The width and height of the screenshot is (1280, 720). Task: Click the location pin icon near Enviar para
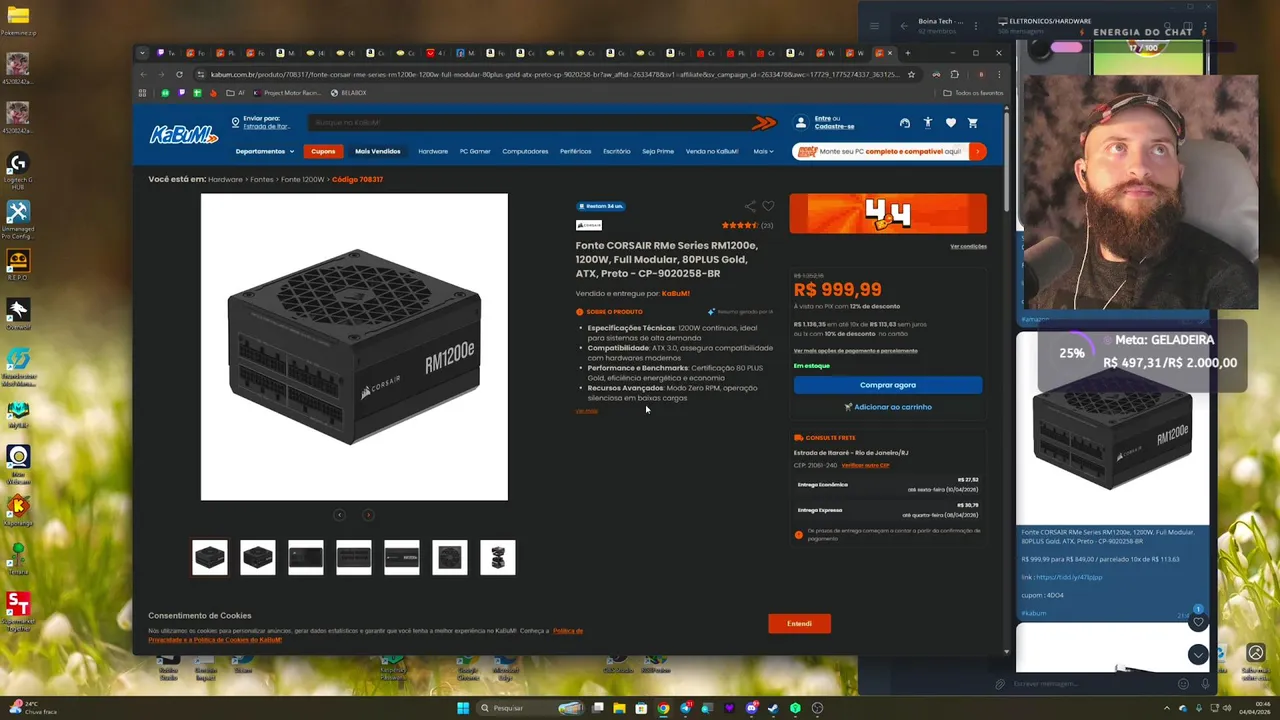(x=235, y=122)
